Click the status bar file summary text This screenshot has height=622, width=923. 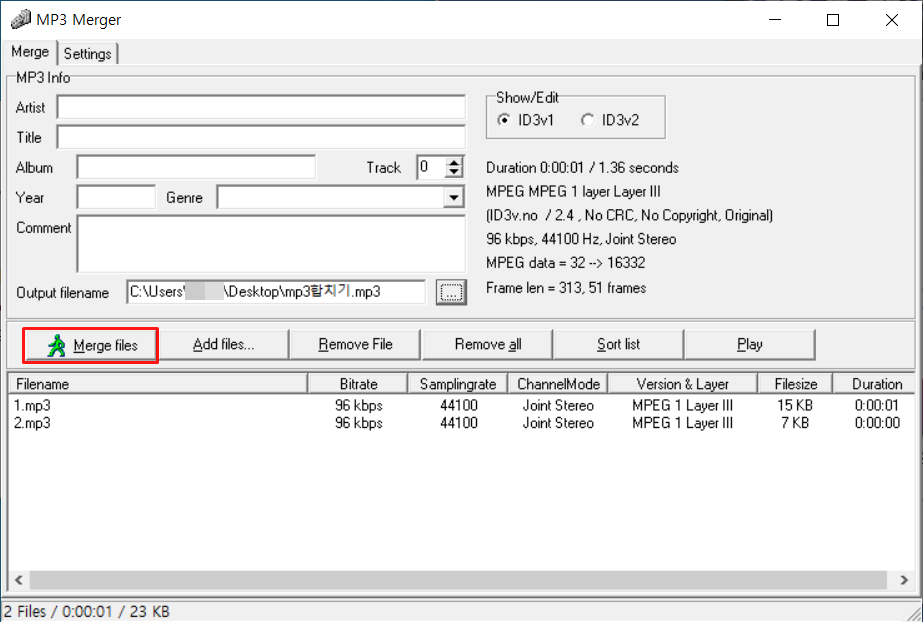[x=87, y=612]
